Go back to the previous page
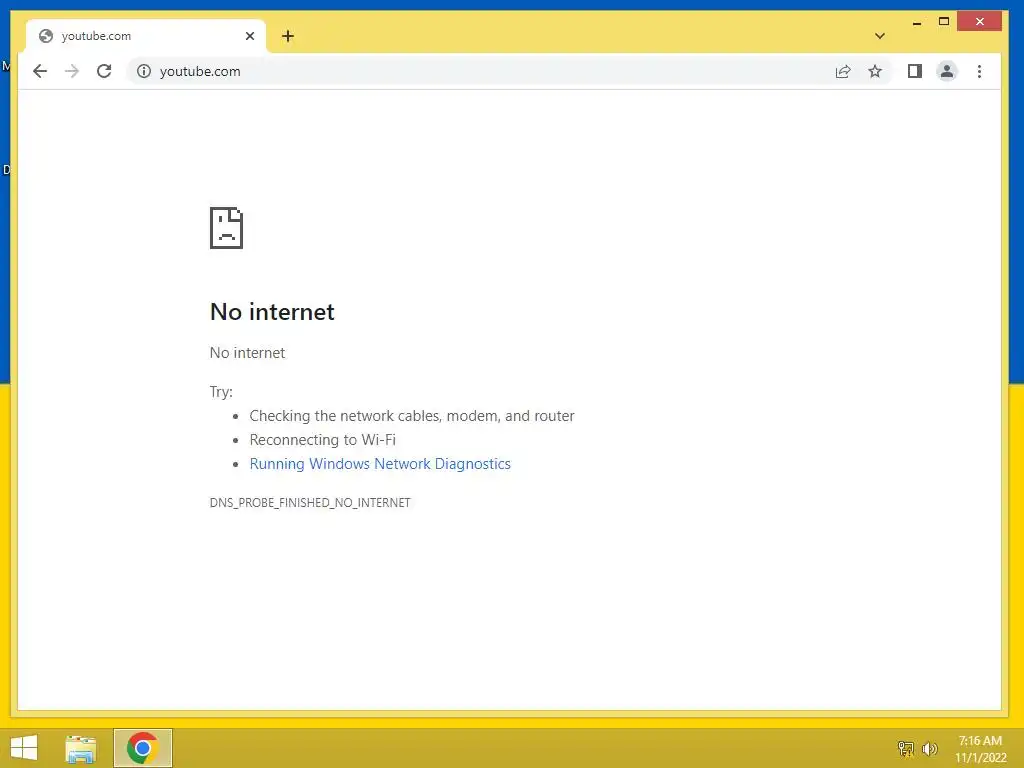 pyautogui.click(x=40, y=71)
